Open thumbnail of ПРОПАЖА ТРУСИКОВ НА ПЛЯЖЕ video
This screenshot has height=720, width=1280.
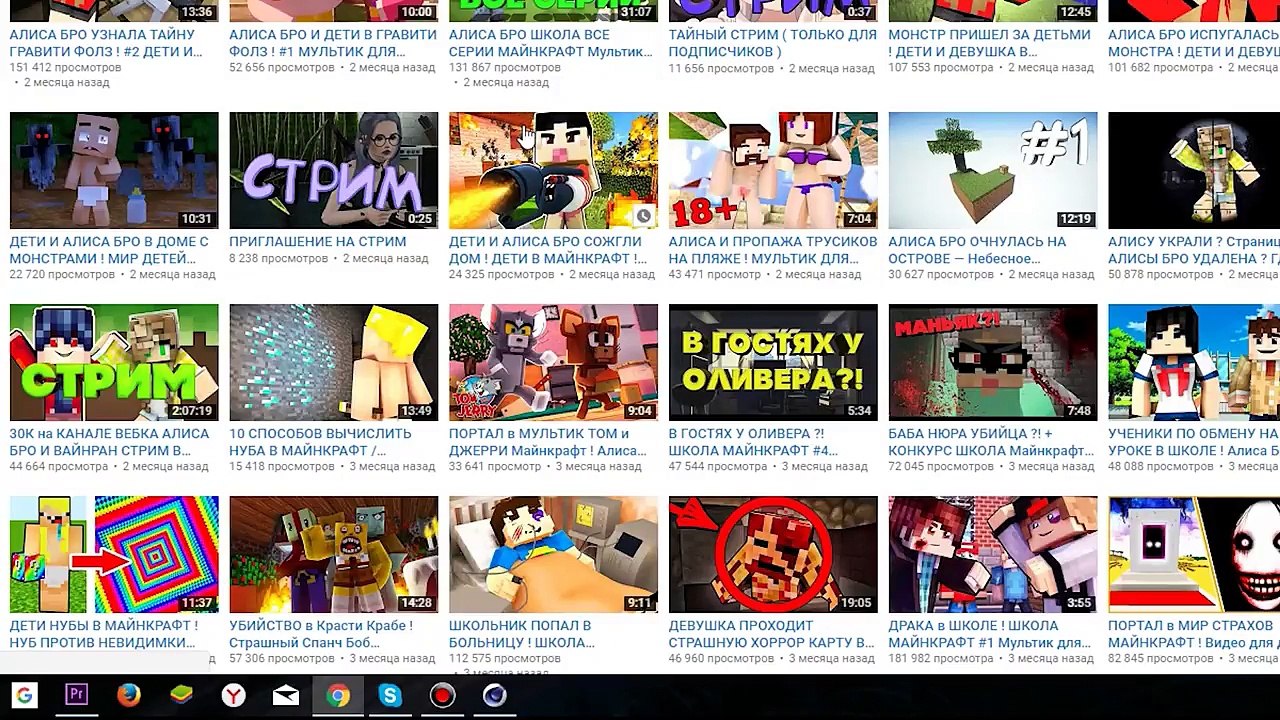[x=773, y=170]
